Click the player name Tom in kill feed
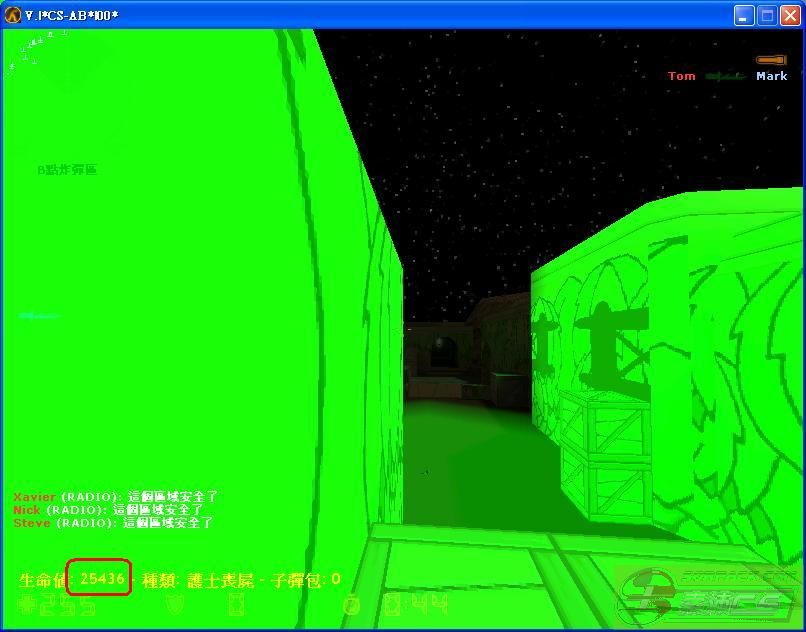806x632 pixels. pos(682,76)
